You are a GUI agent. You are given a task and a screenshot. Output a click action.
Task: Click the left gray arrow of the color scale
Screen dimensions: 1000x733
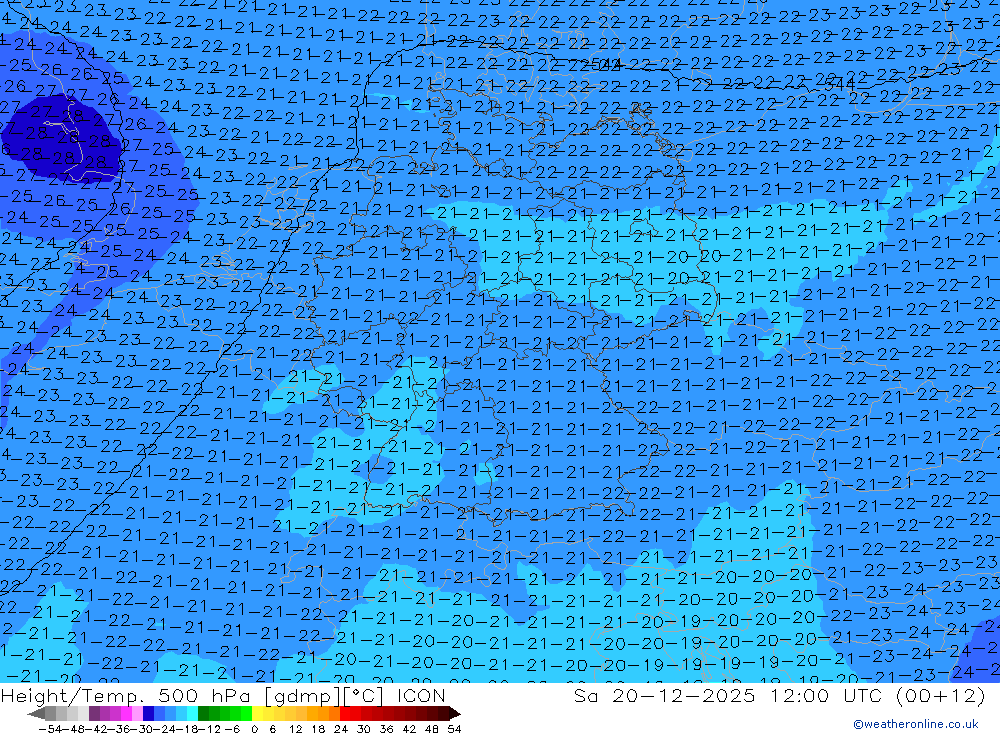[36, 713]
